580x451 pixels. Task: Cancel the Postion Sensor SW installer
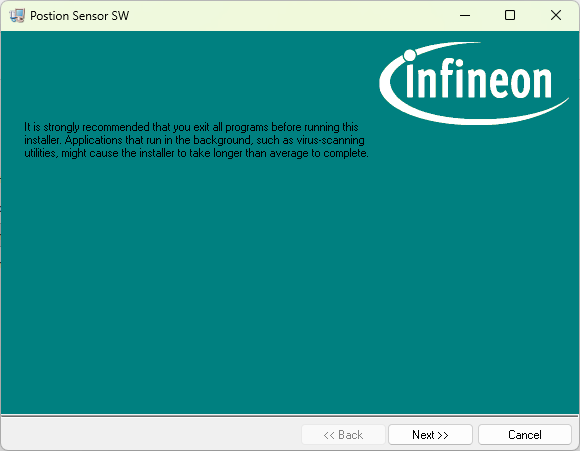coord(525,434)
